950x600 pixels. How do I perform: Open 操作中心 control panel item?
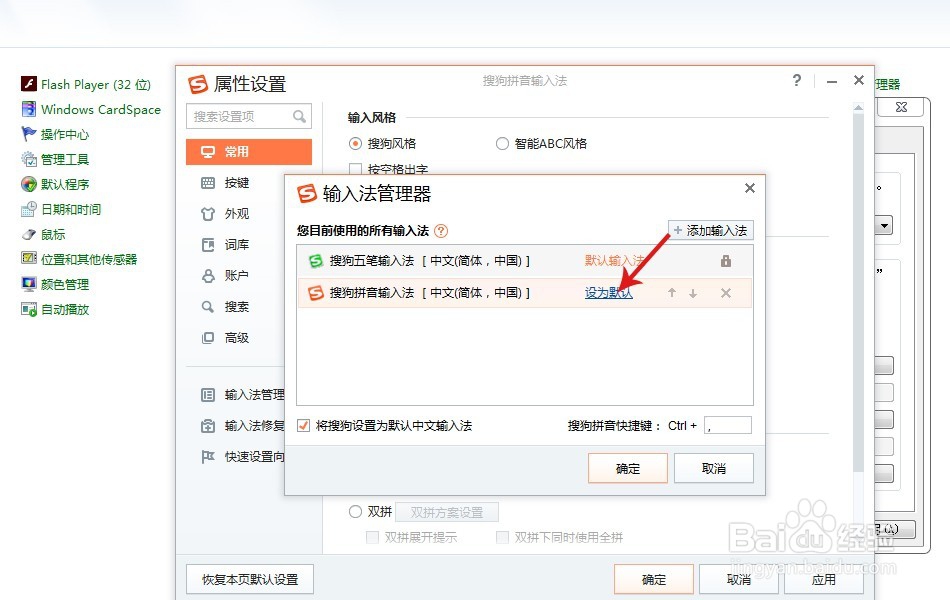click(55, 134)
